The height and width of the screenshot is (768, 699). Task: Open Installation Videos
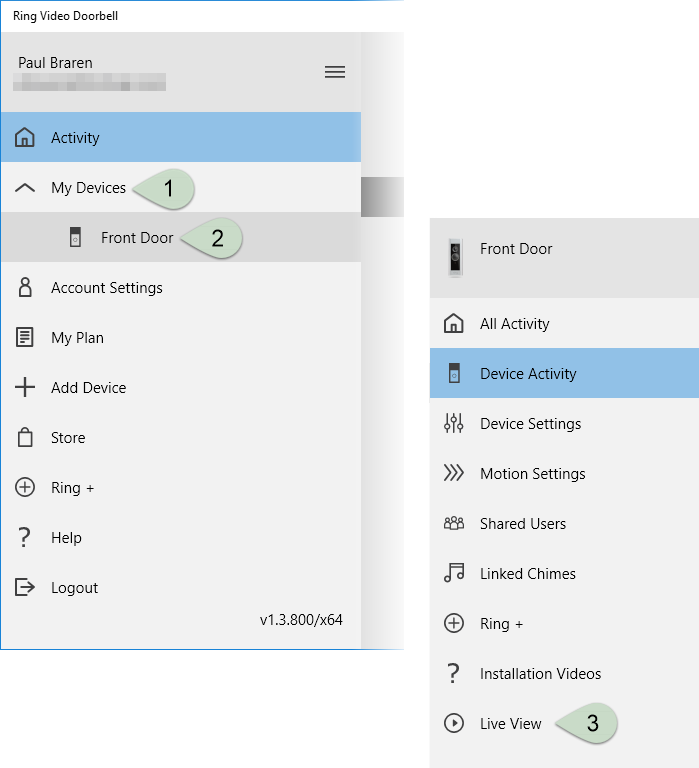click(x=564, y=673)
